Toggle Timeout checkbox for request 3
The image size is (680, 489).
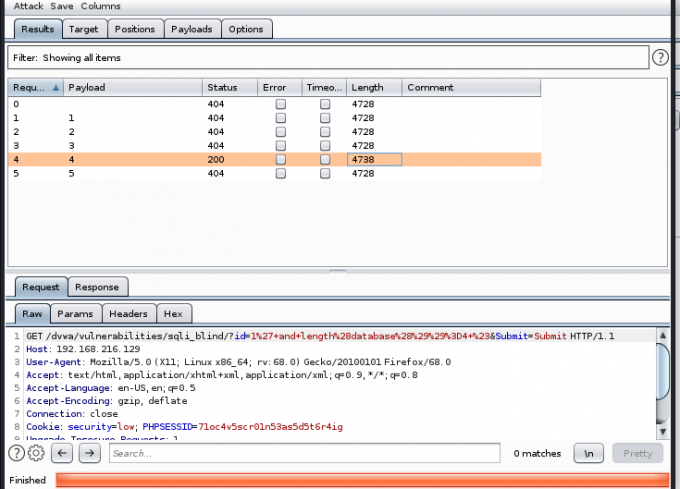click(325, 146)
